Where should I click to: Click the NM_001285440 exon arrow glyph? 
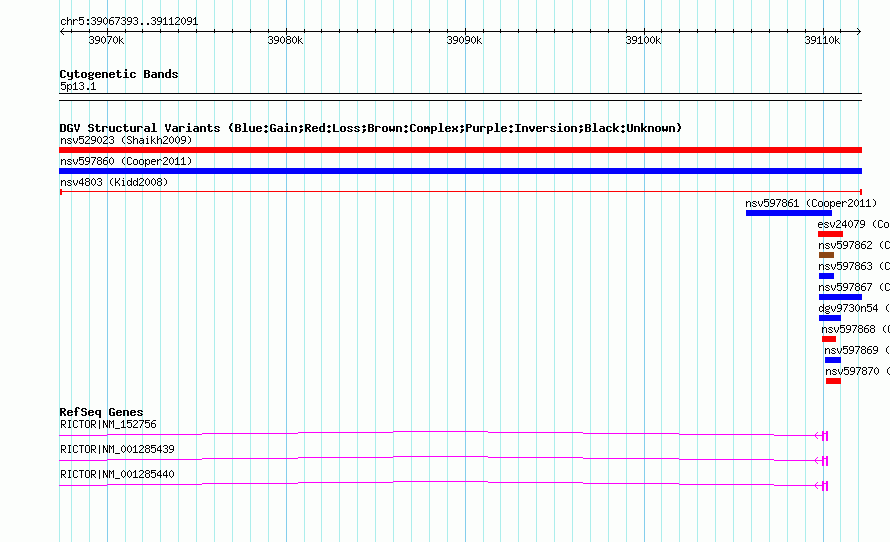coord(821,486)
